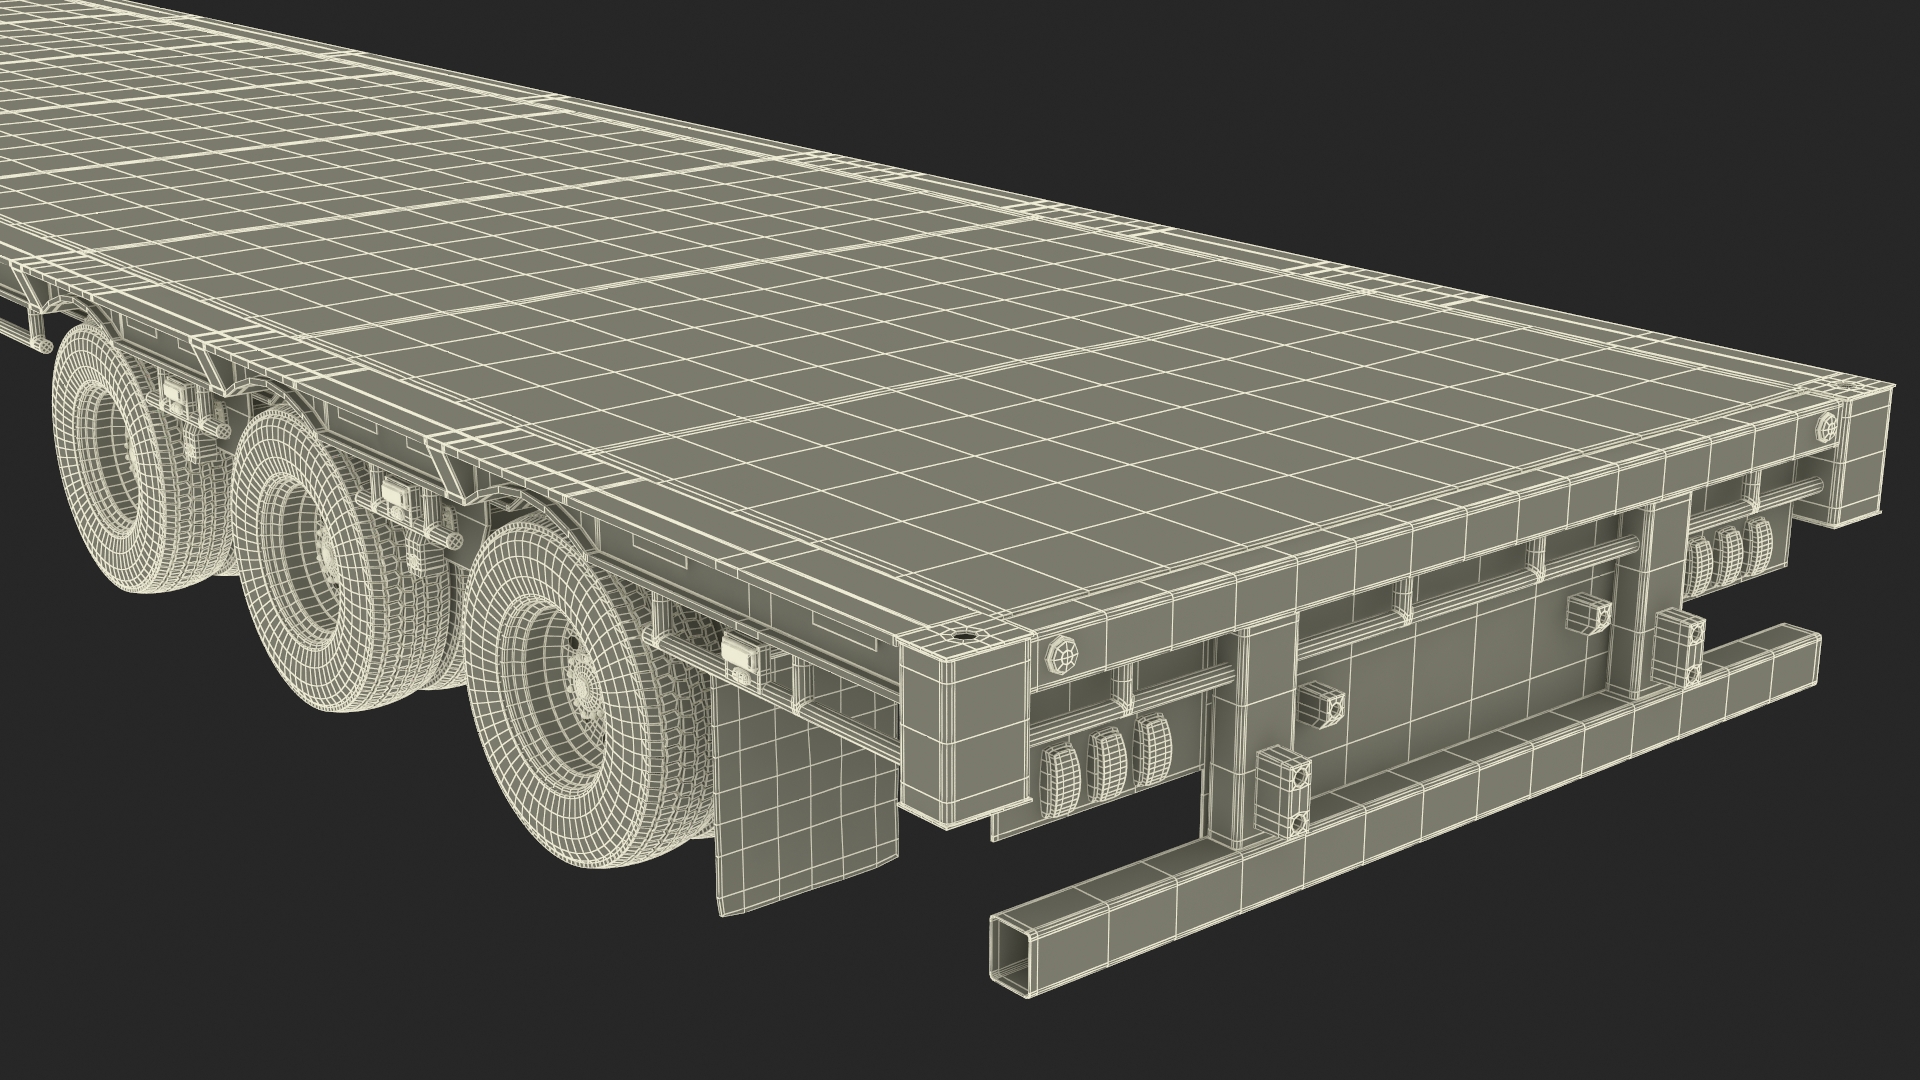Viewport: 1920px width, 1080px height.
Task: Click left bumper mounting bracket with bolts
Action: coord(1285,790)
